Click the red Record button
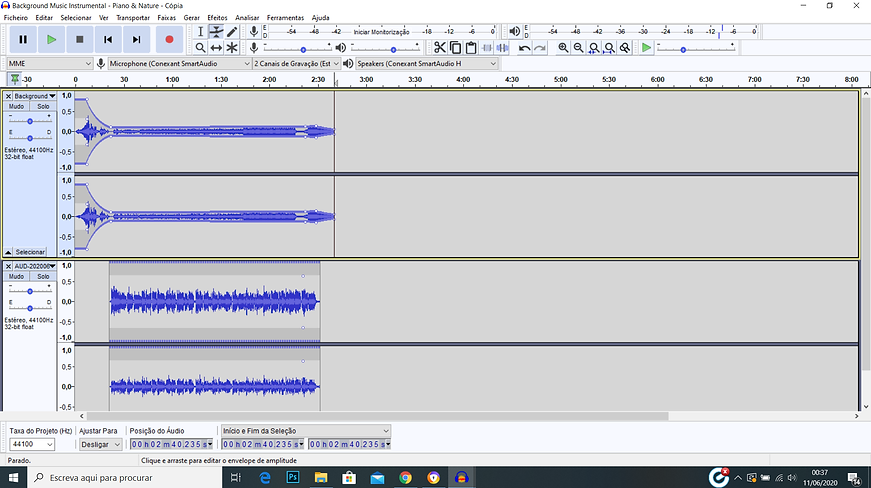Image resolution: width=871 pixels, height=488 pixels. pyautogui.click(x=169, y=39)
